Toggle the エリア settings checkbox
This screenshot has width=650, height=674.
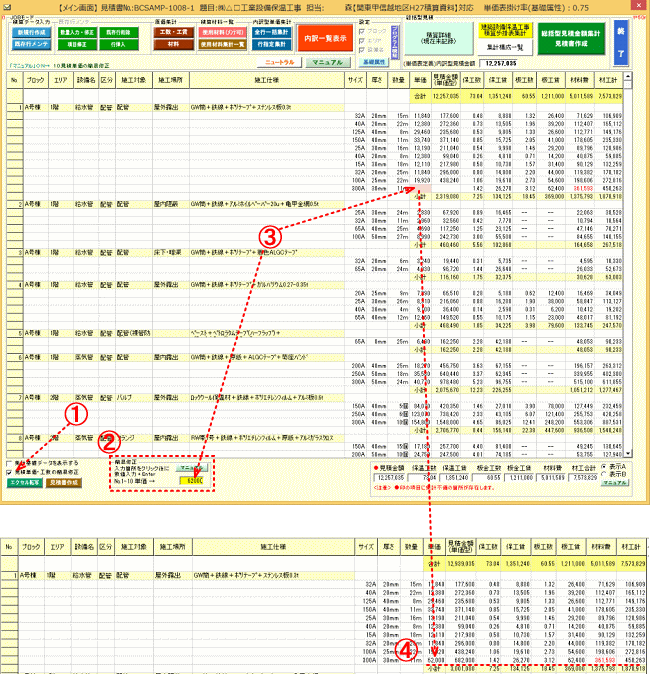click(362, 41)
